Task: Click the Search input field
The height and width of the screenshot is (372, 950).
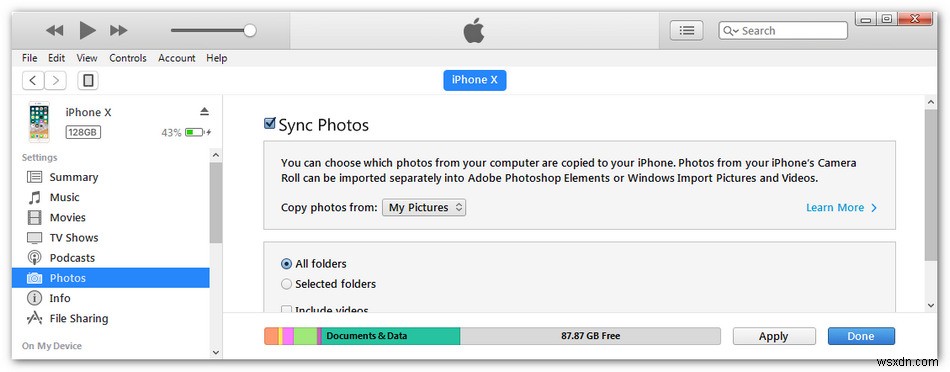Action: click(783, 31)
